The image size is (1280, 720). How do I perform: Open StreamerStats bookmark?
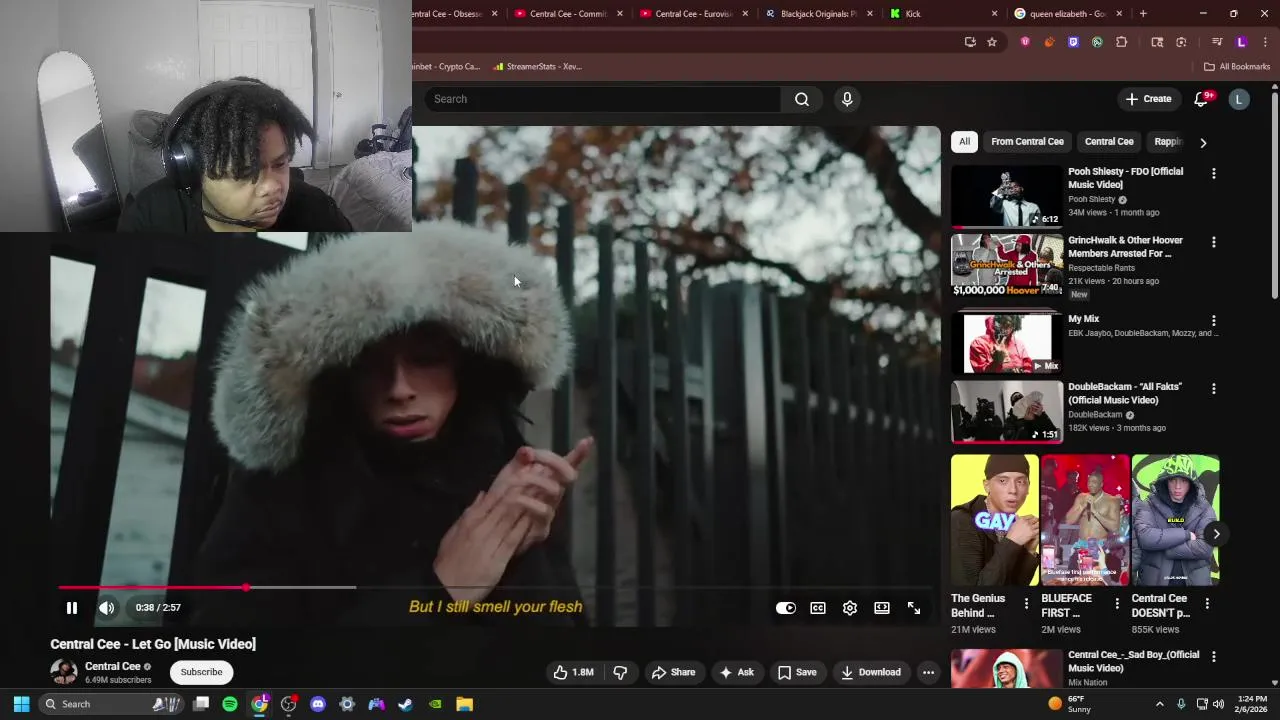538,67
